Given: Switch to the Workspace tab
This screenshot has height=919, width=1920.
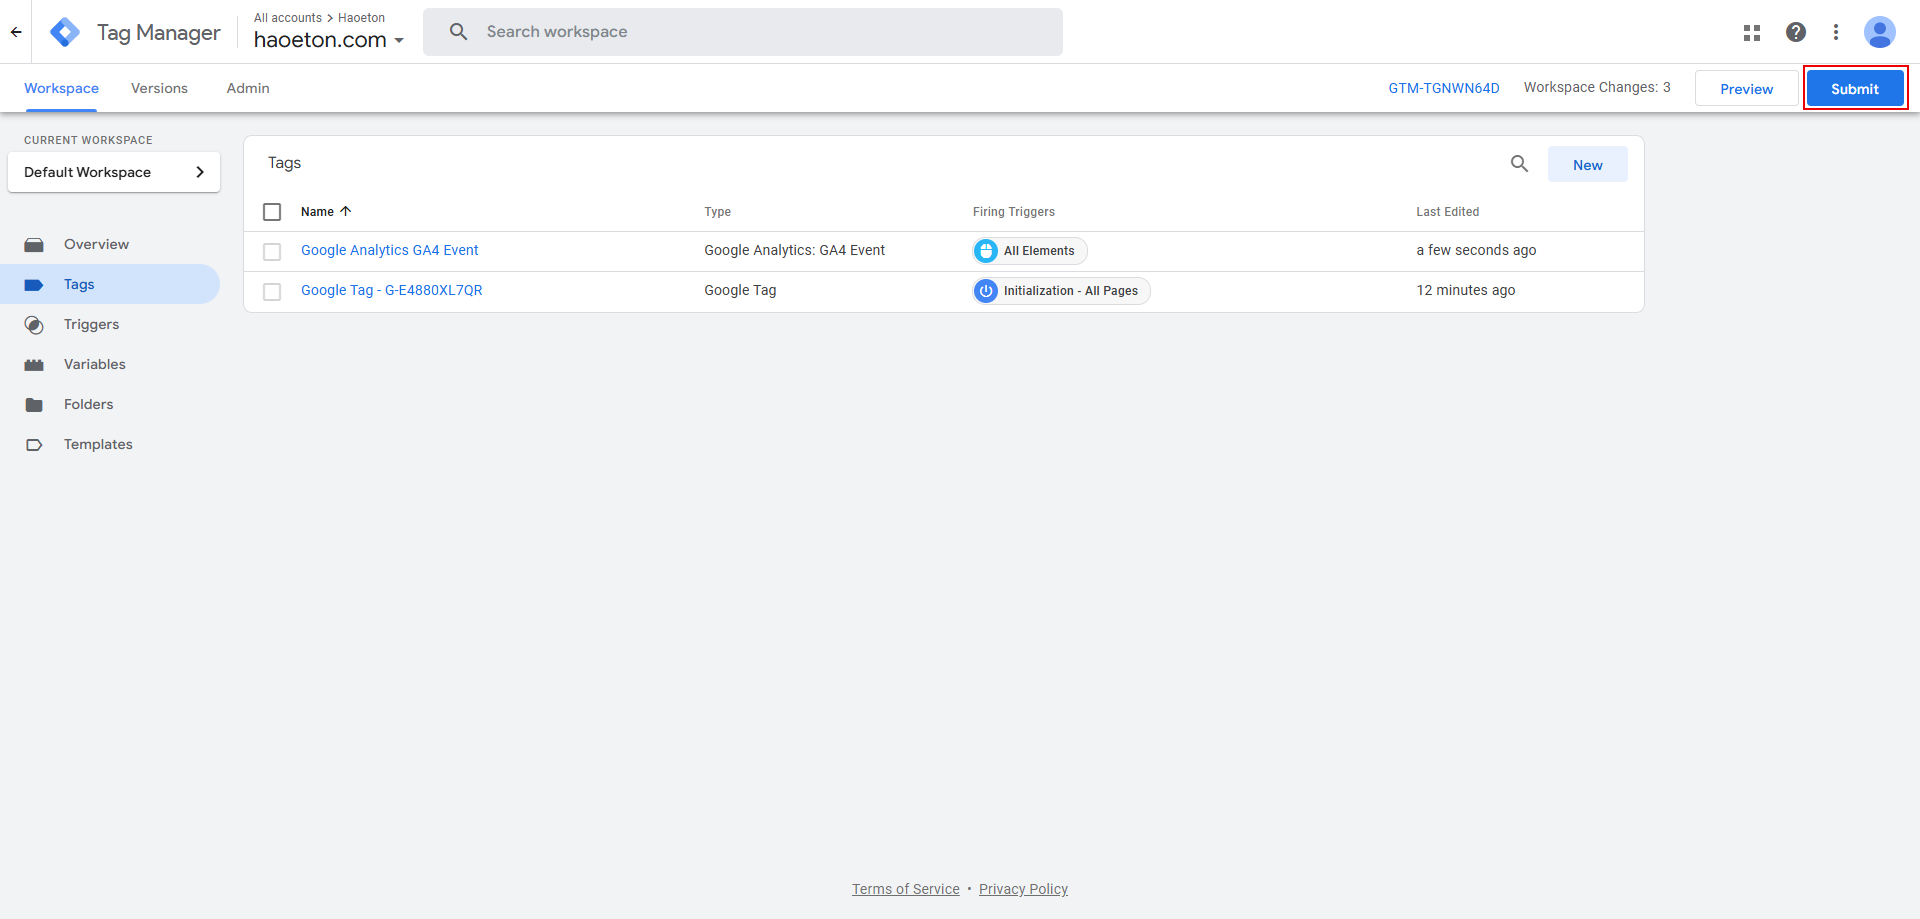Looking at the screenshot, I should click(61, 88).
